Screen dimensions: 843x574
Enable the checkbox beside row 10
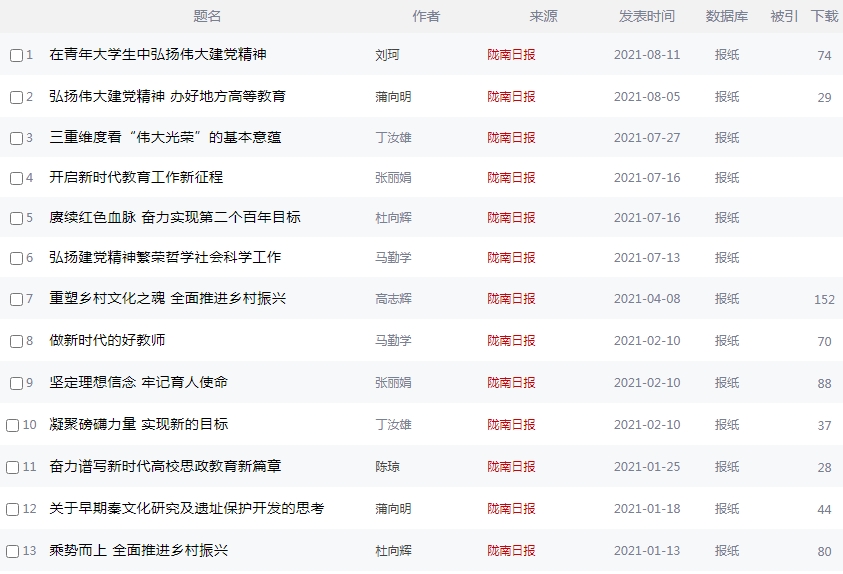pyautogui.click(x=13, y=425)
